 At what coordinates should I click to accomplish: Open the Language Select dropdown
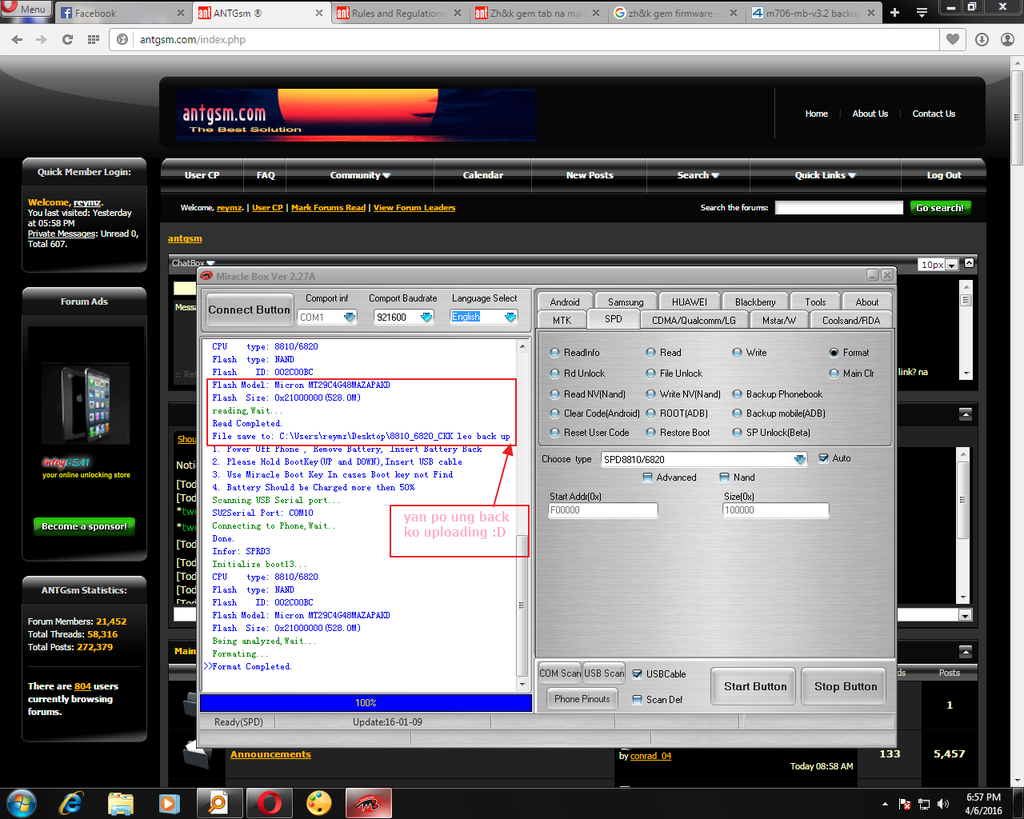click(510, 317)
